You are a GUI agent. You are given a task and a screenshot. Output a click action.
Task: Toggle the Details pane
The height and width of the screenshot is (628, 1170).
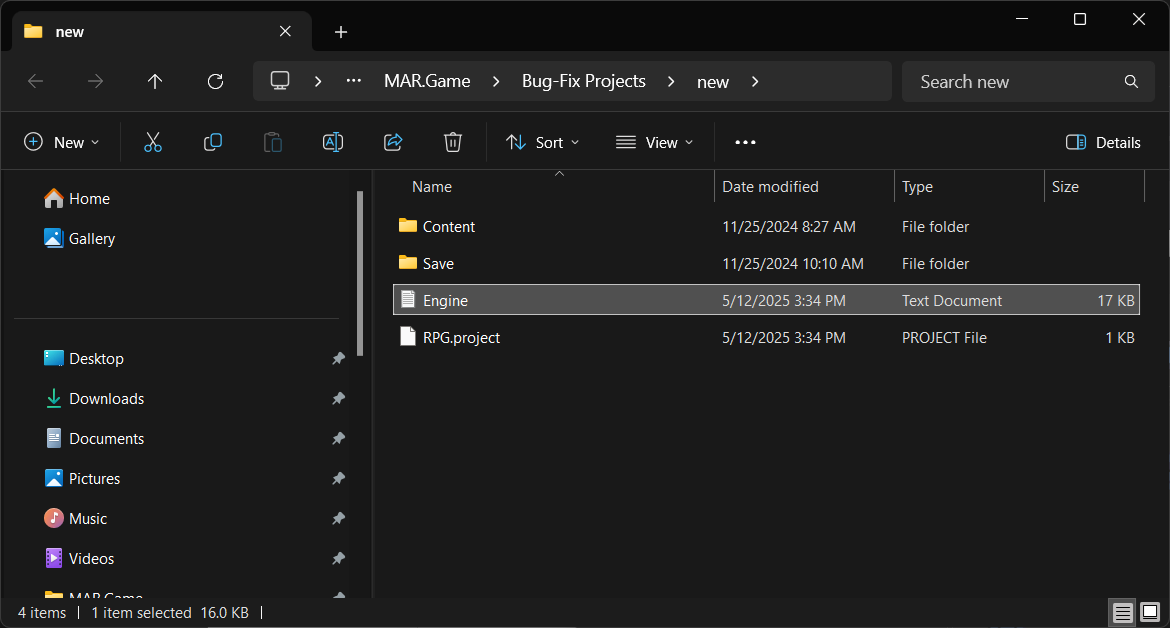pos(1103,142)
